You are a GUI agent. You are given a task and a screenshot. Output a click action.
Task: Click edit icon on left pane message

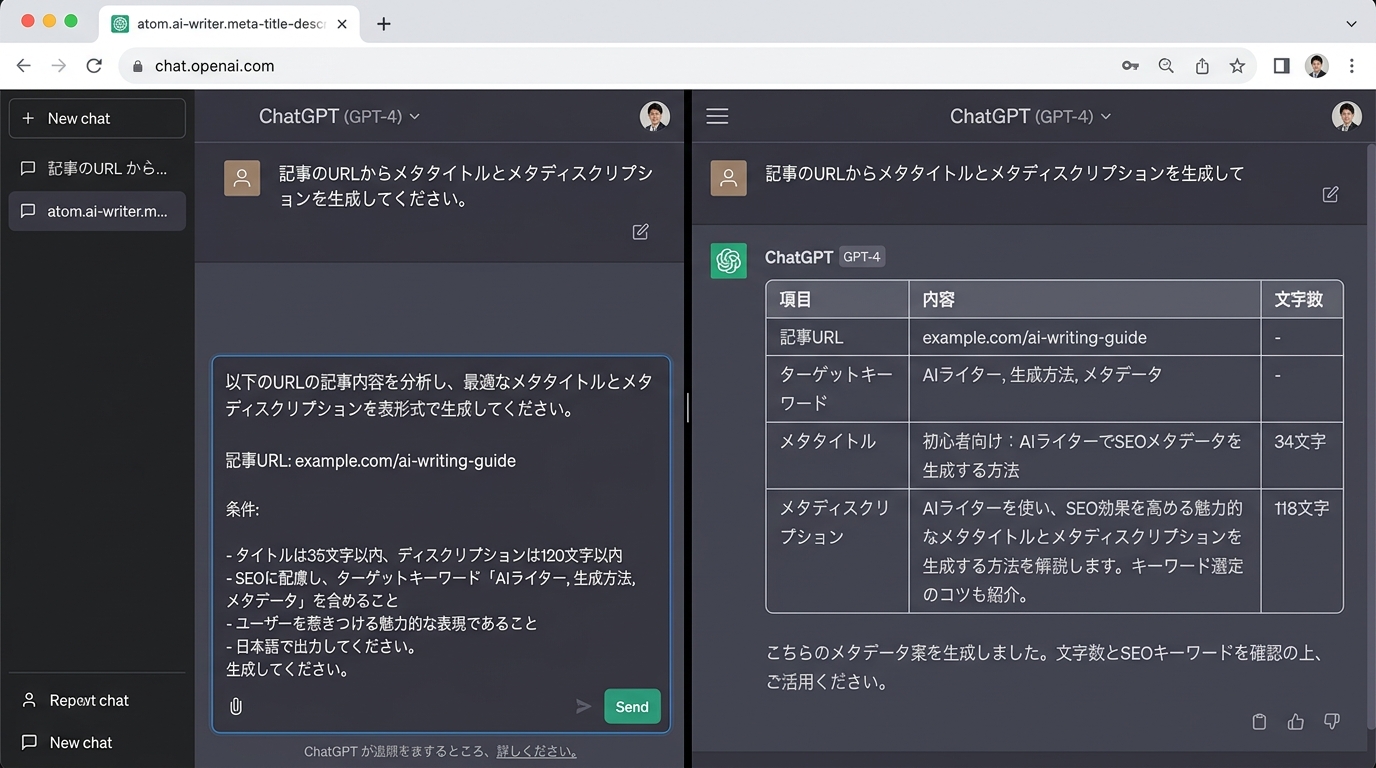point(641,232)
